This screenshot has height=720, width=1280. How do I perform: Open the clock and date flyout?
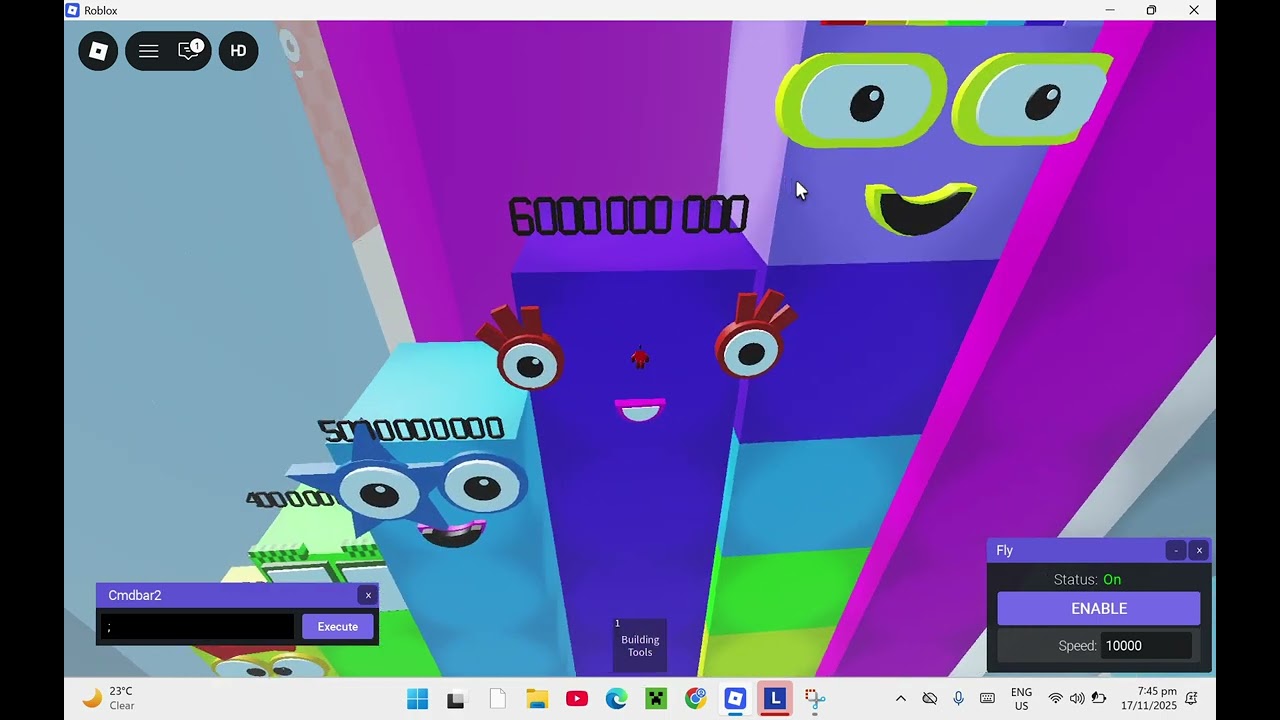coord(1148,699)
